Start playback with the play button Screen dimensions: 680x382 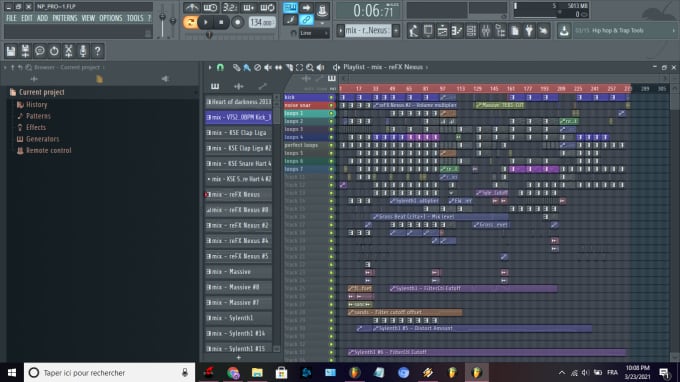pos(206,22)
